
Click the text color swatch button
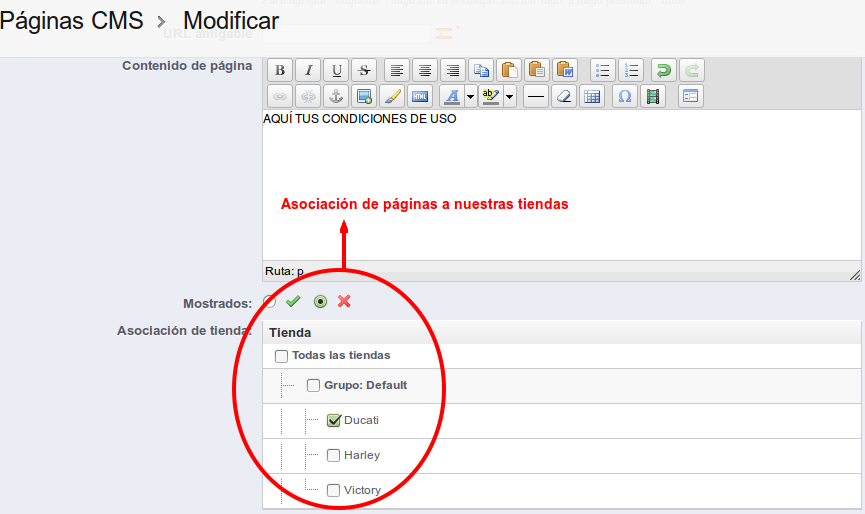(450, 97)
